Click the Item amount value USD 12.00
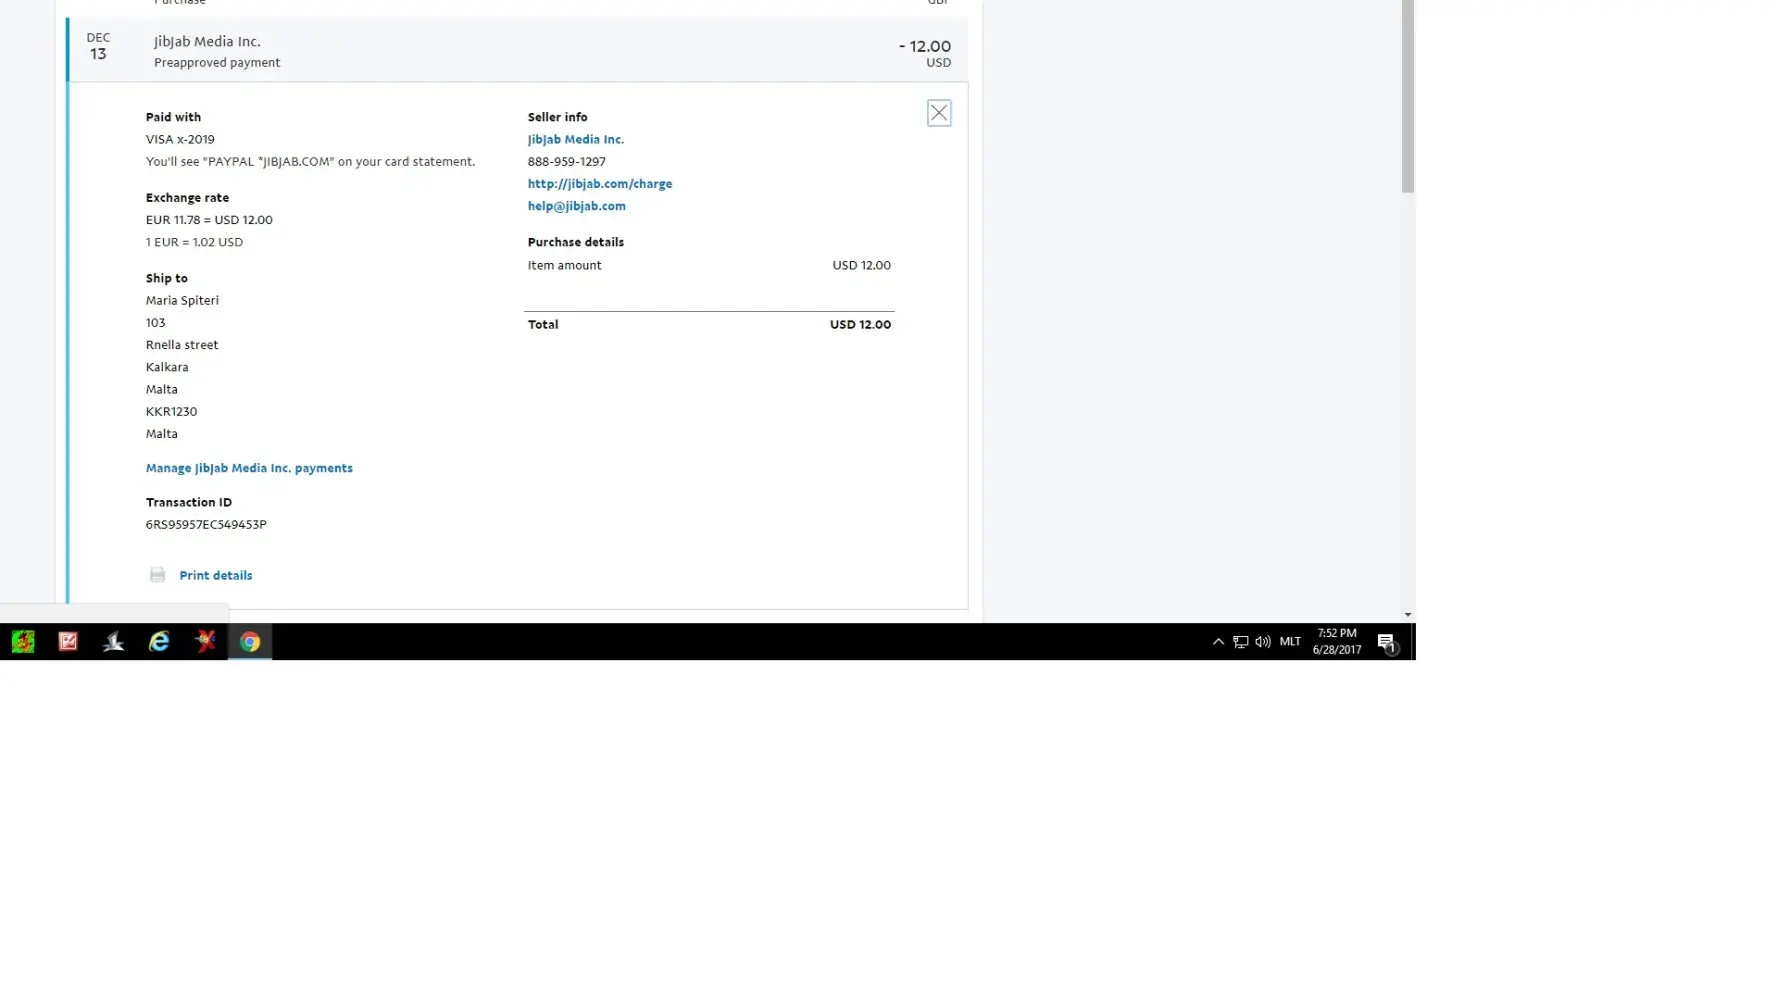The image size is (1778, 1000). point(861,265)
